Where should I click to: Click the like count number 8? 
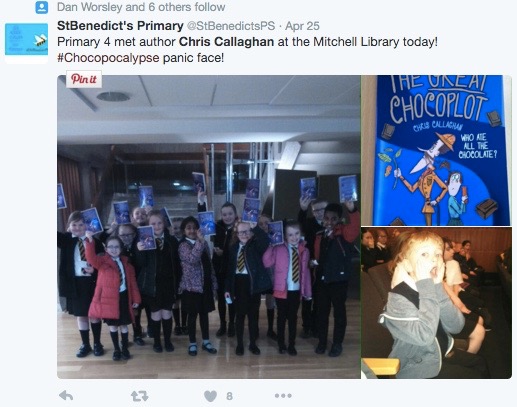coord(229,396)
